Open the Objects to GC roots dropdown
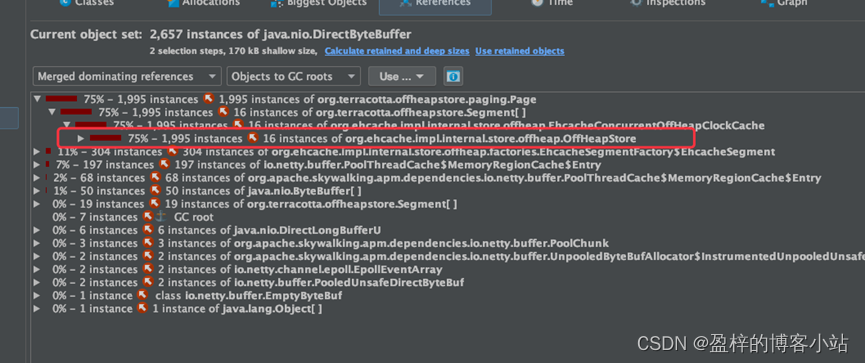The width and height of the screenshot is (865, 363). coord(293,76)
